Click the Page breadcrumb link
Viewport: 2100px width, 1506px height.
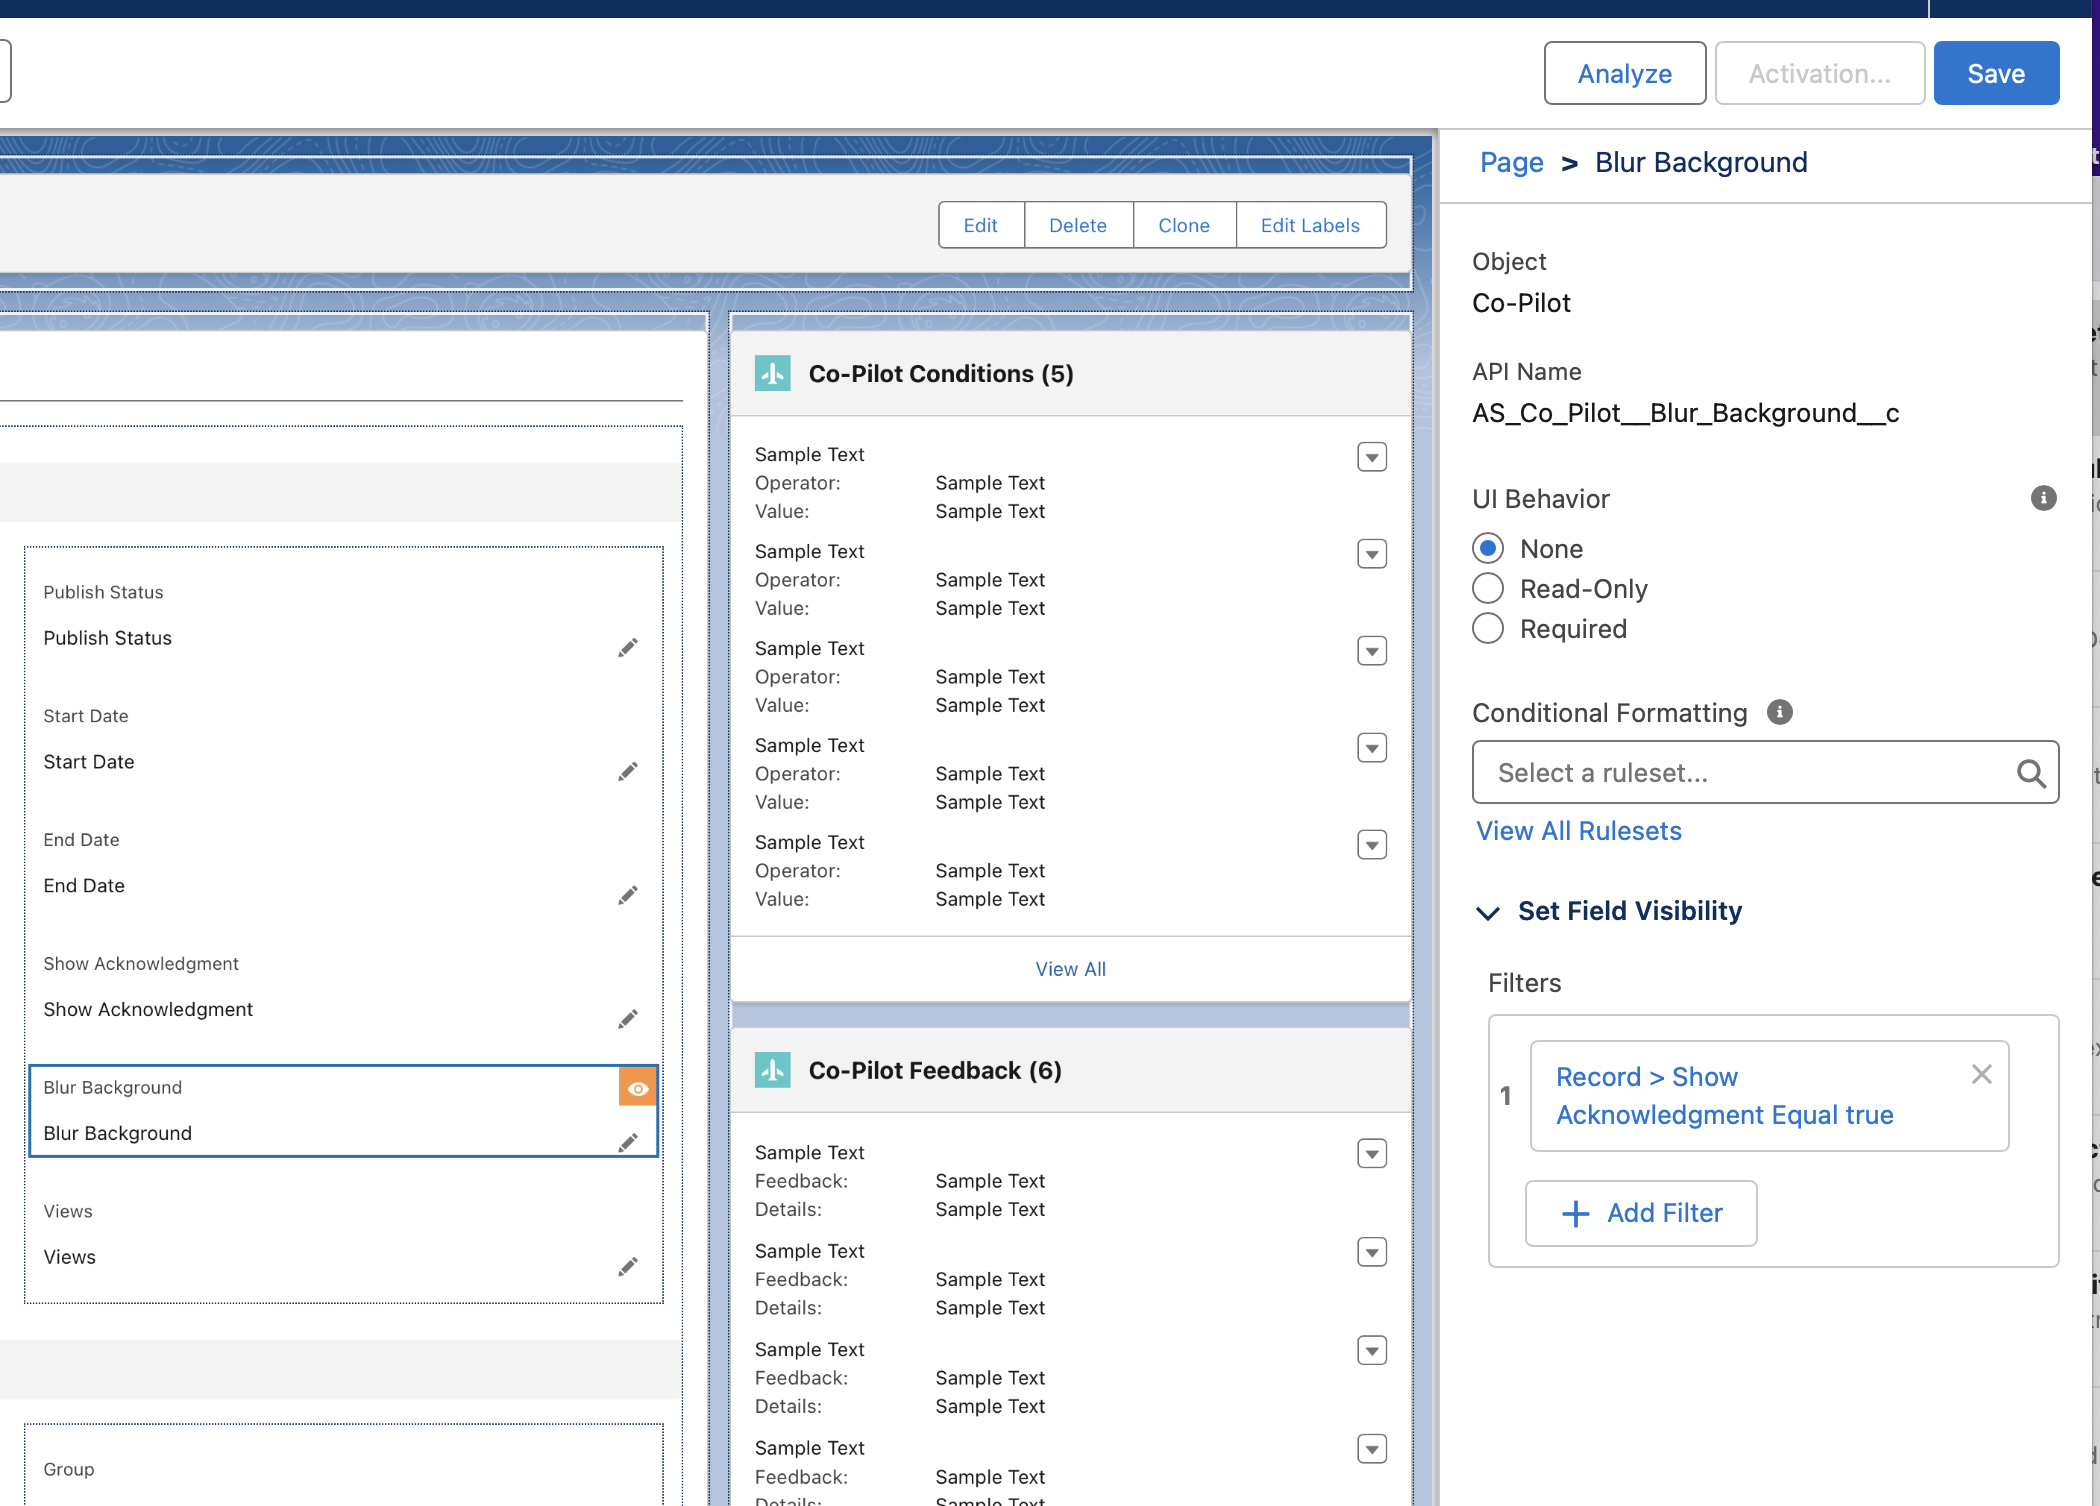point(1511,162)
